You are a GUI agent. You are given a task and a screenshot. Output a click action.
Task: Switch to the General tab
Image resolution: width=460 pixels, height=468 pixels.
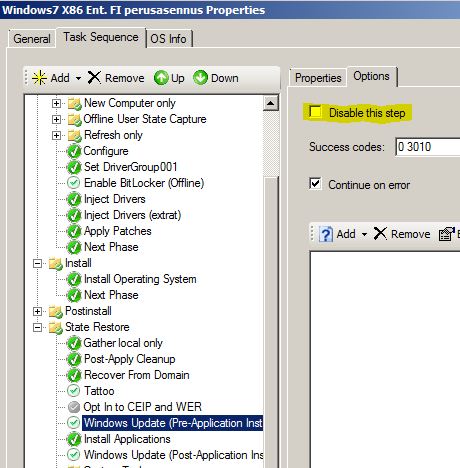(x=32, y=39)
